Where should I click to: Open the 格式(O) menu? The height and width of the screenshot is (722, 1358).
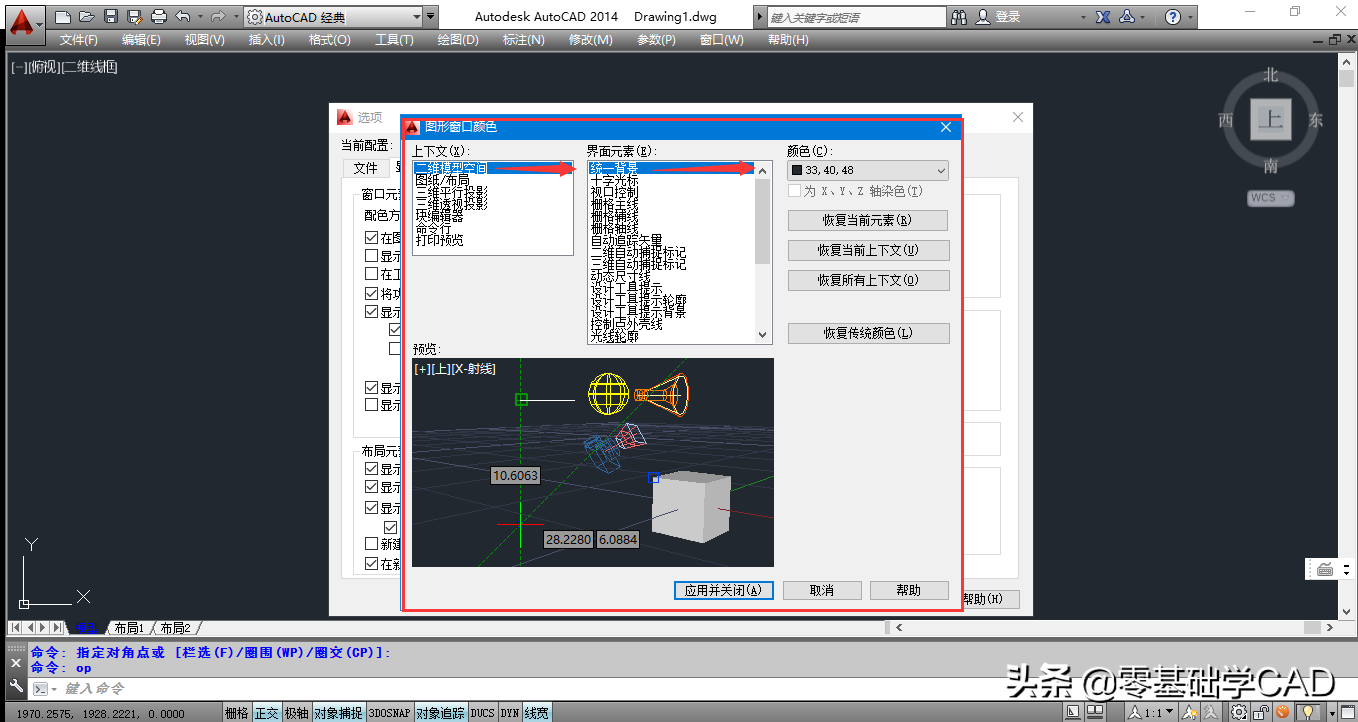(x=329, y=40)
